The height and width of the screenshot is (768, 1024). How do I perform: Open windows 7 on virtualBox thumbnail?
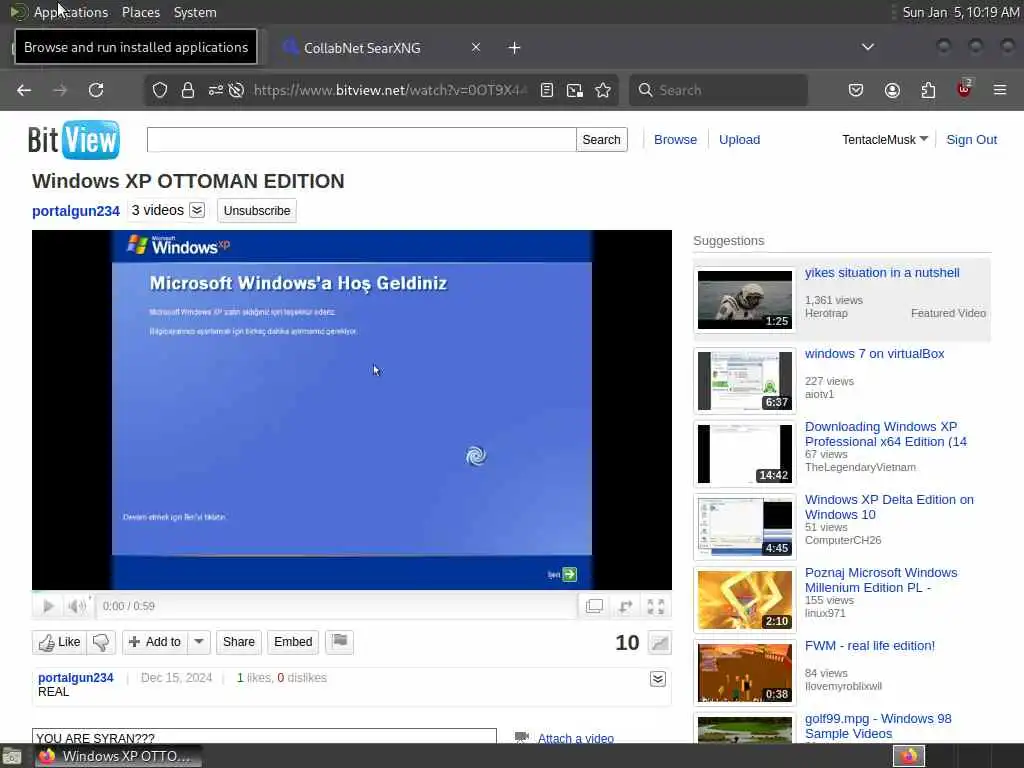click(x=744, y=381)
